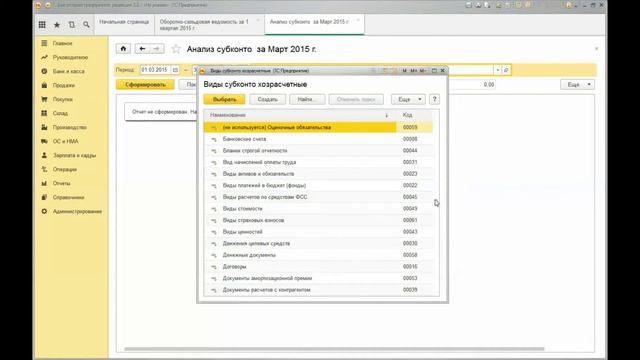Open Главное section in sidebar
The height and width of the screenshot is (360, 640).
(x=62, y=43)
